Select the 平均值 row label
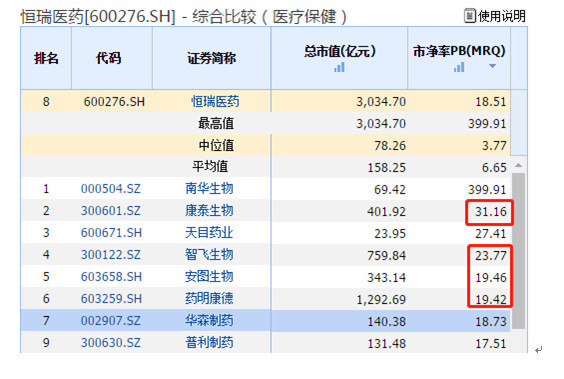The height and width of the screenshot is (379, 564). click(210, 167)
